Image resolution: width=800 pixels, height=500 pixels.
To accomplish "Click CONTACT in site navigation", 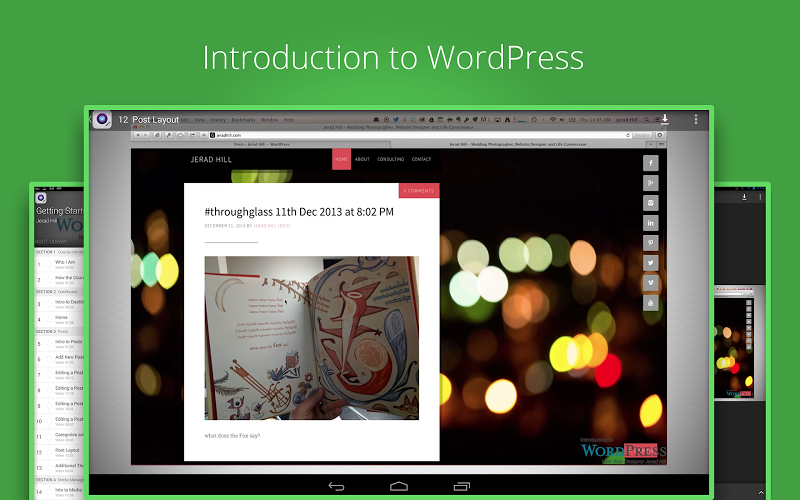I will click(421, 159).
